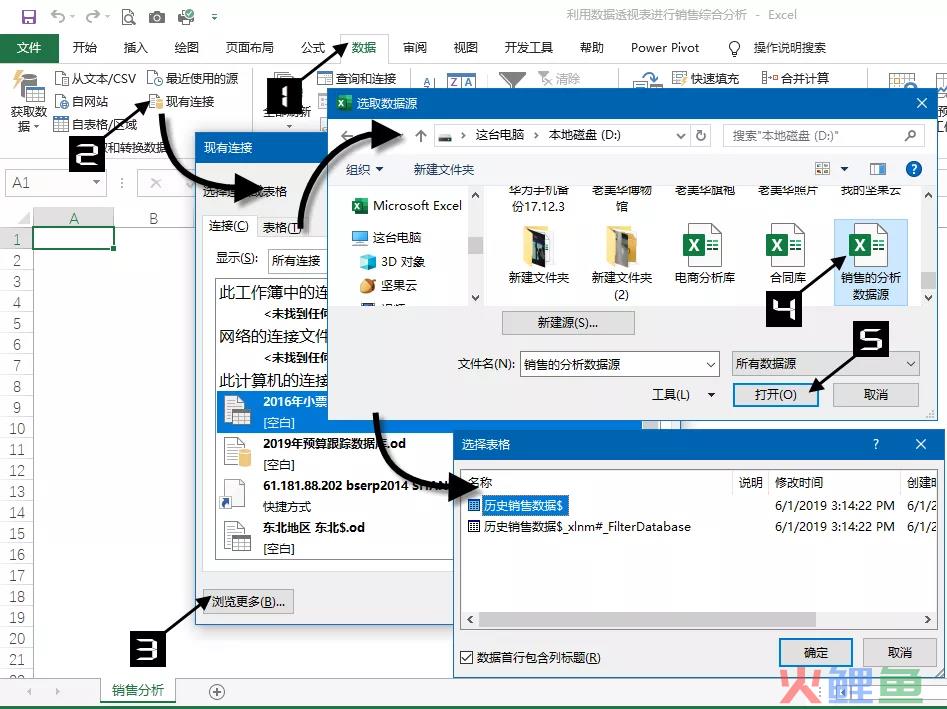Save the workbook with the floppy icon
This screenshot has width=947, height=709.
click(x=28, y=16)
